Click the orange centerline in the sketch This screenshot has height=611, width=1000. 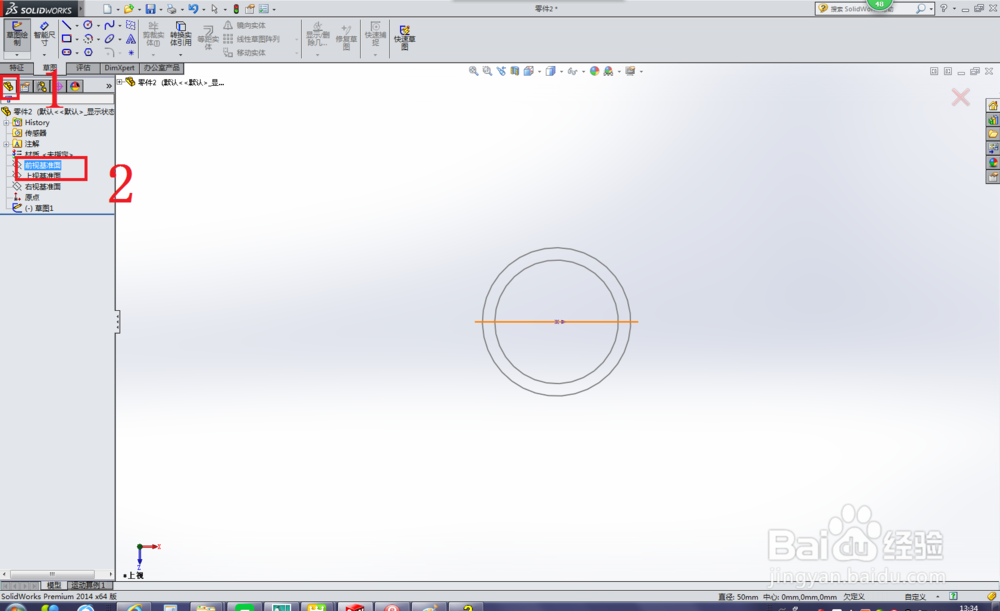556,321
